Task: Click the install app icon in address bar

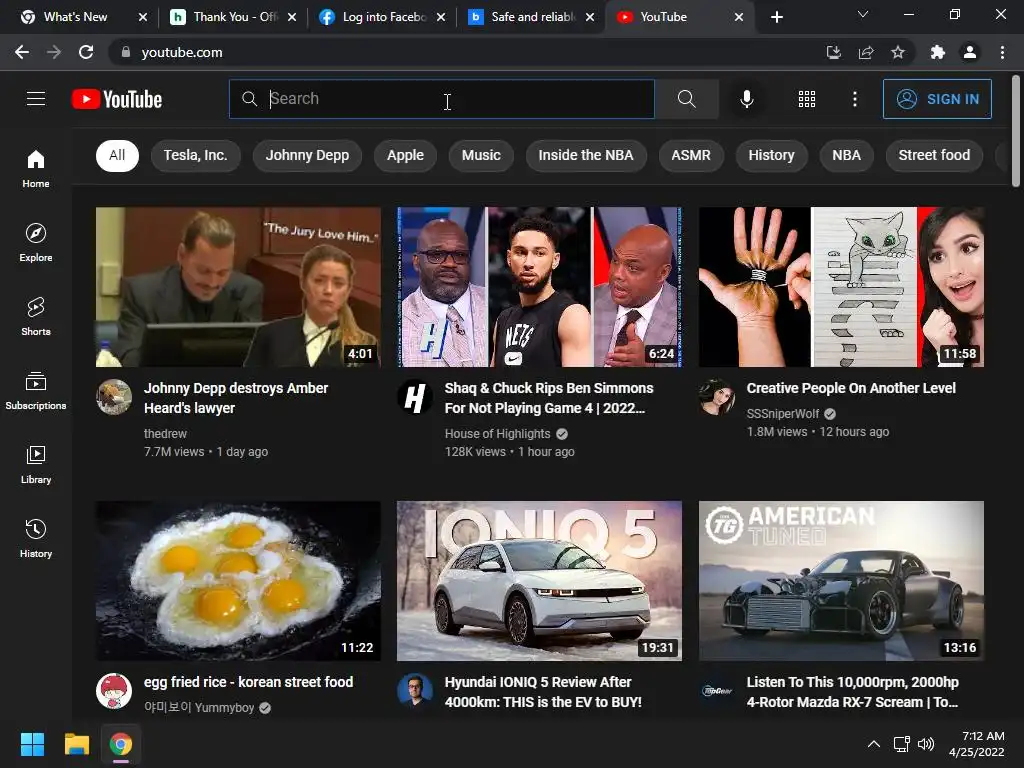Action: point(833,52)
